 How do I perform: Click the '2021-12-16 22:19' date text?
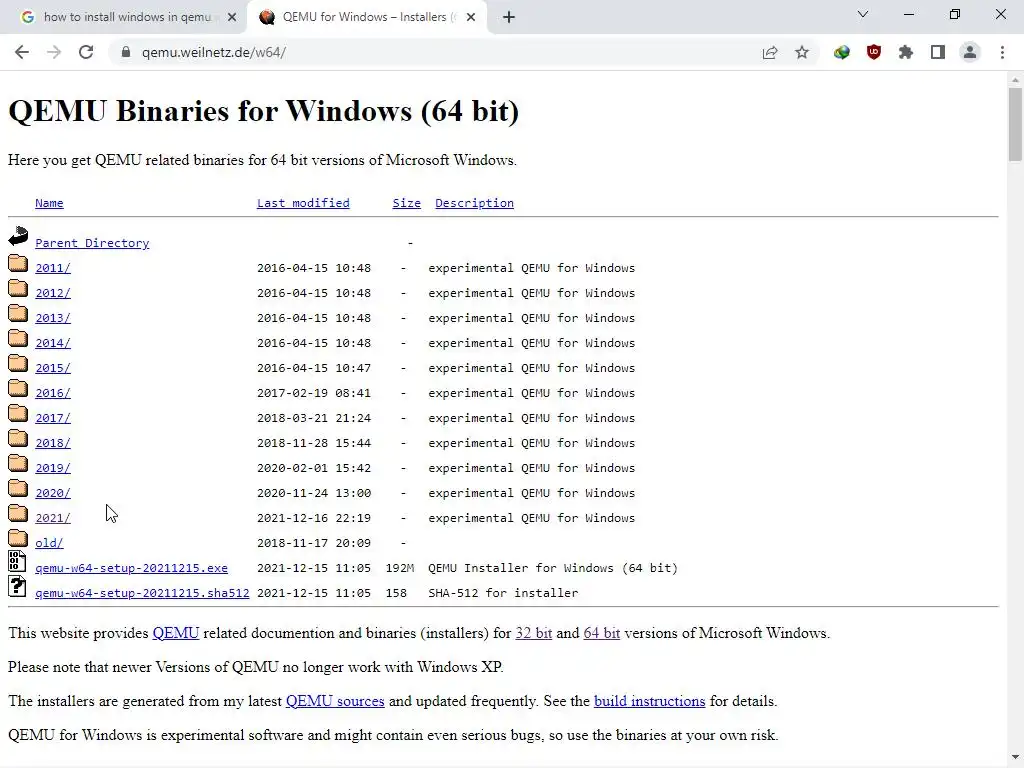(313, 518)
